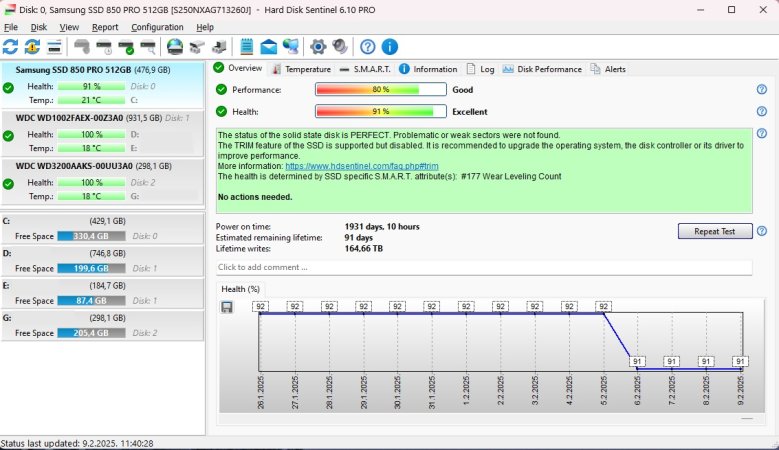Switch to the Overview tab
The height and width of the screenshot is (450, 779).
click(238, 68)
